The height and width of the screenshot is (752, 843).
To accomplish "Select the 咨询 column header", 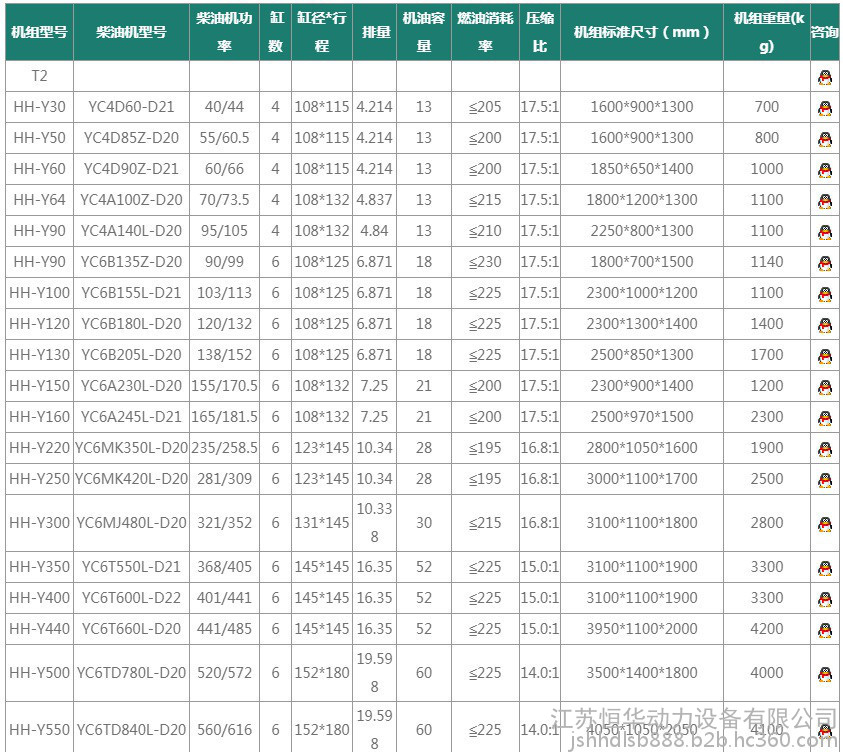I will [x=825, y=32].
